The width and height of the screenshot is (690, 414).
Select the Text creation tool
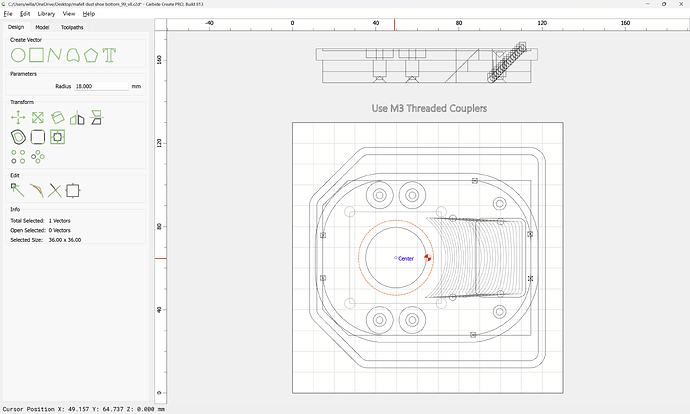(109, 55)
